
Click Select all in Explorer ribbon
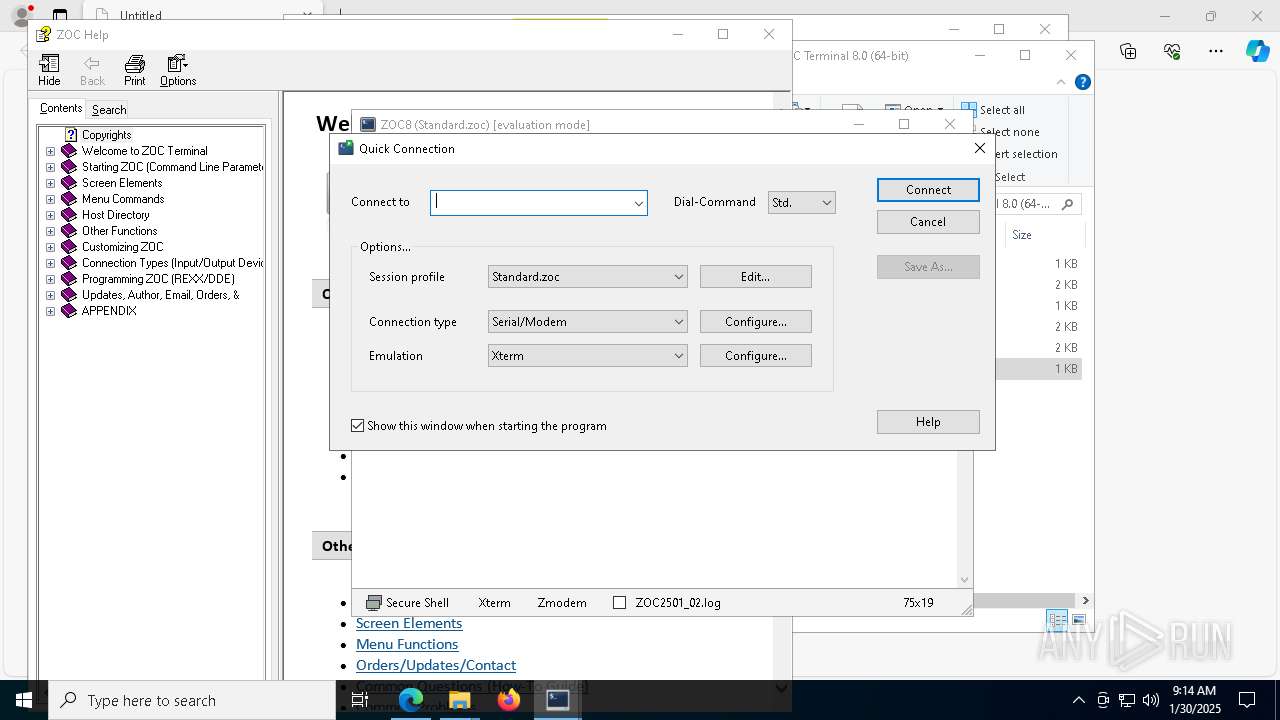993,110
